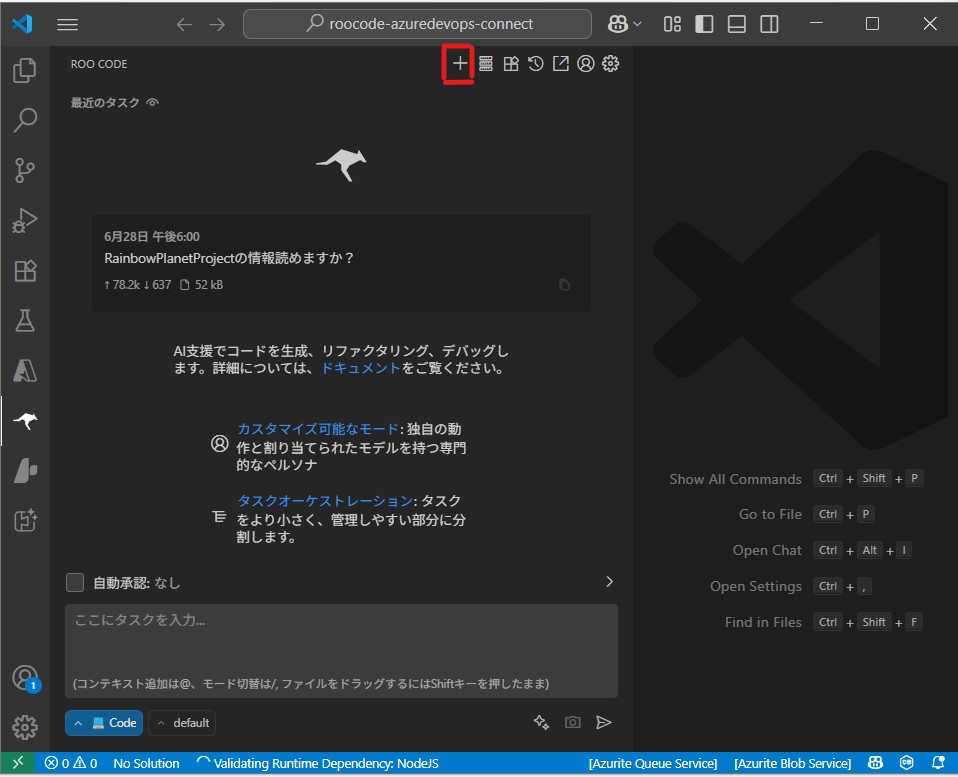
Task: Open the Roo Code marketplace grid icon
Action: coord(511,64)
